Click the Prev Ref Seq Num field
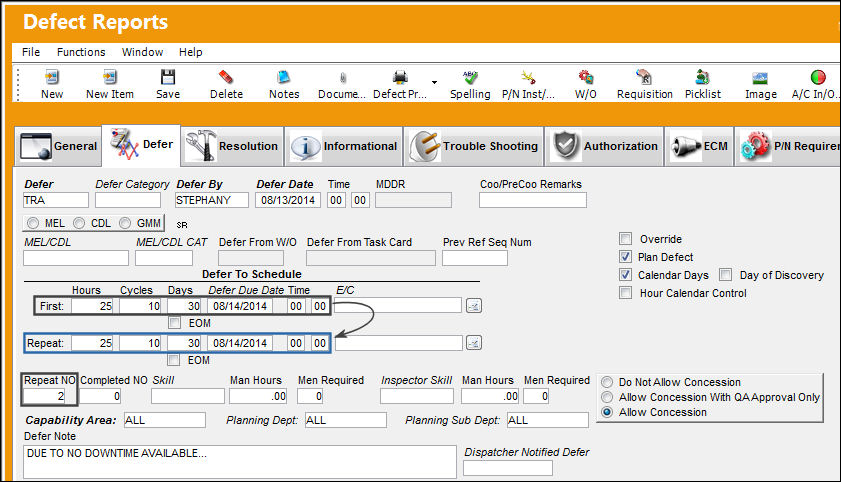 [x=475, y=258]
